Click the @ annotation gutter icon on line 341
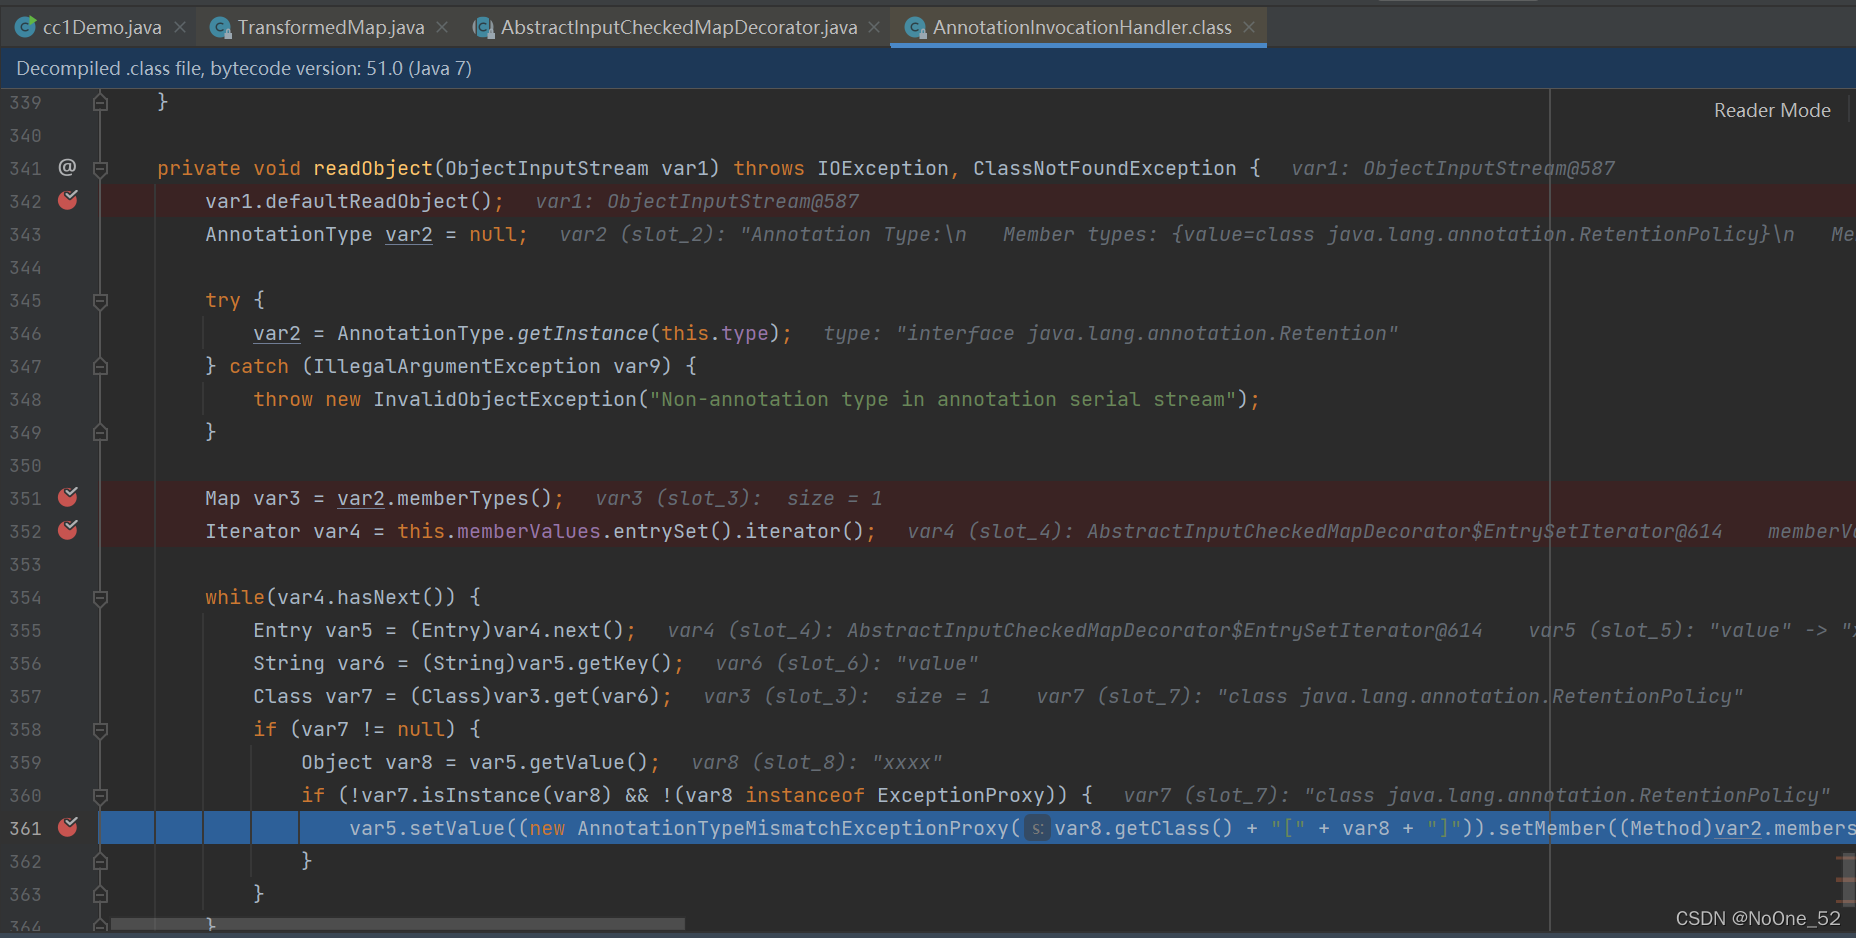Screen dimensions: 1856x938 pos(67,167)
